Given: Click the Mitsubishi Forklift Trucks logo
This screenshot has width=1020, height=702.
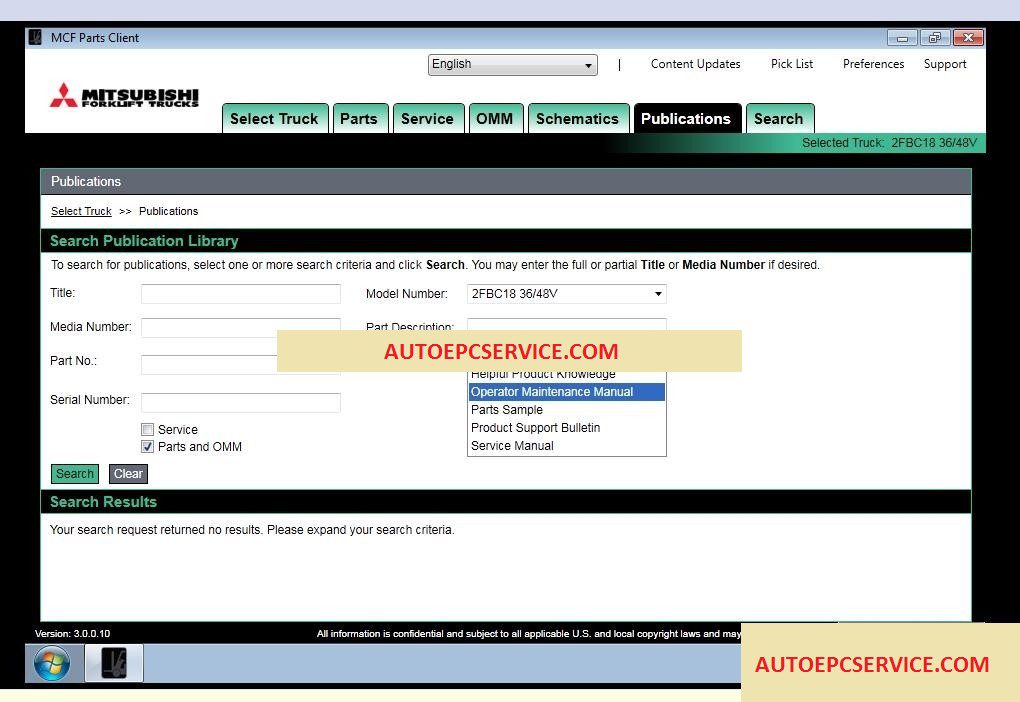Looking at the screenshot, I should 124,95.
